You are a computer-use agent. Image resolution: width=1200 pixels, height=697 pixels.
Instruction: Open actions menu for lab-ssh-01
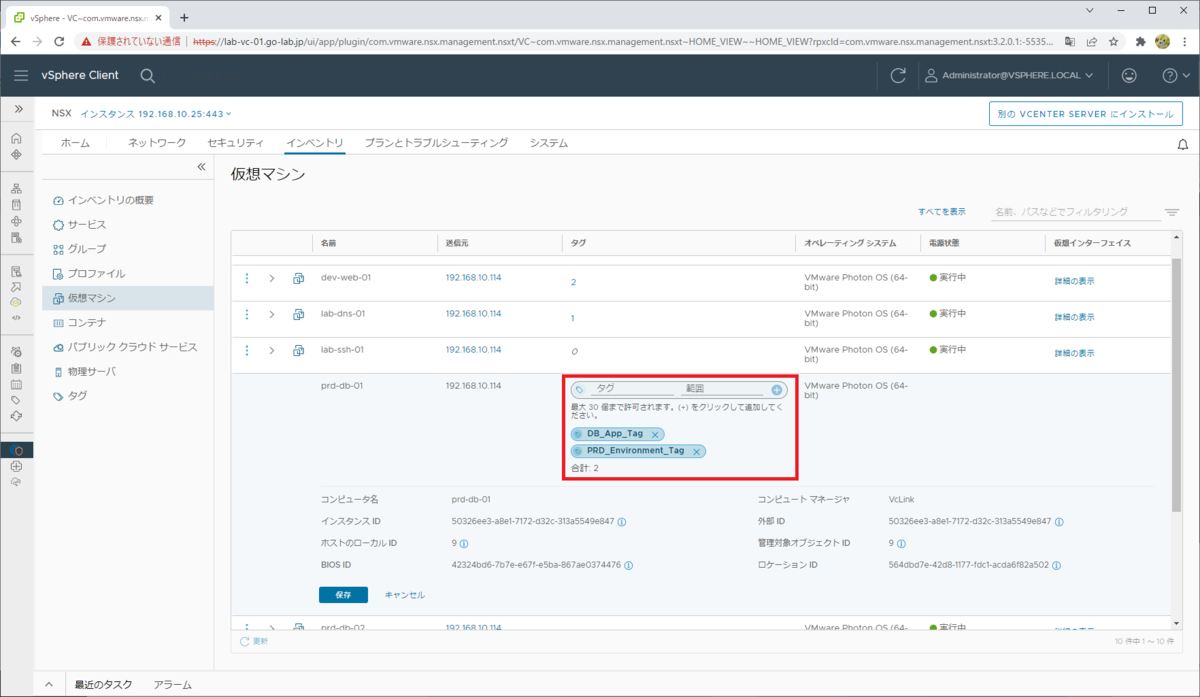pyautogui.click(x=247, y=350)
